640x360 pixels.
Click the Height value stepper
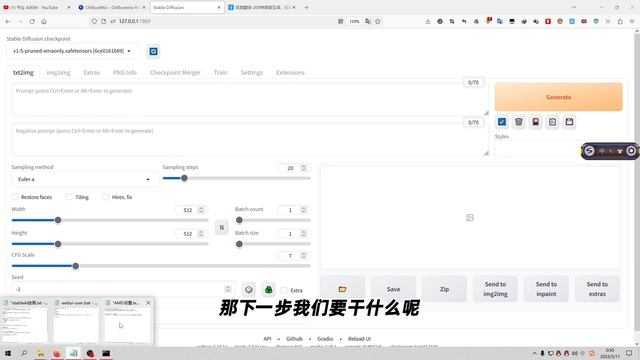coord(201,233)
